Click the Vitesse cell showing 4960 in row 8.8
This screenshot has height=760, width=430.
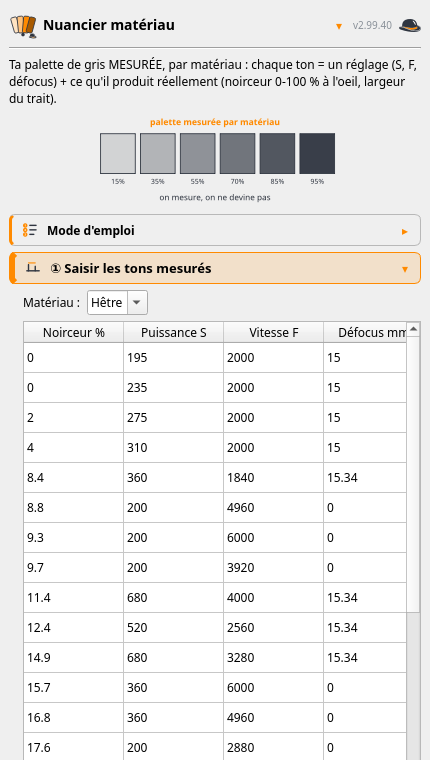click(273, 508)
